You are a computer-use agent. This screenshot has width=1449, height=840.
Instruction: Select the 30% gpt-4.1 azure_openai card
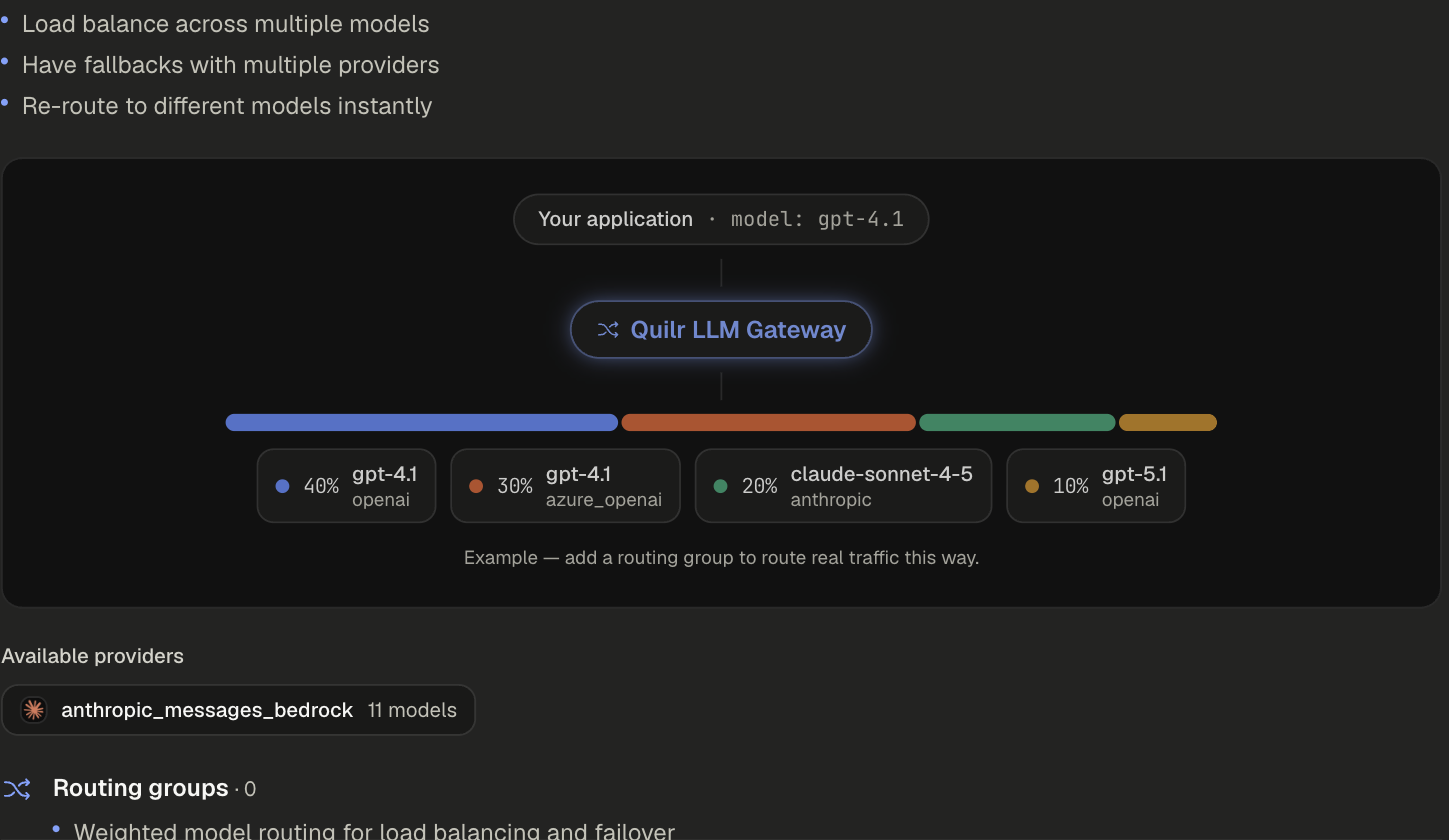[565, 485]
